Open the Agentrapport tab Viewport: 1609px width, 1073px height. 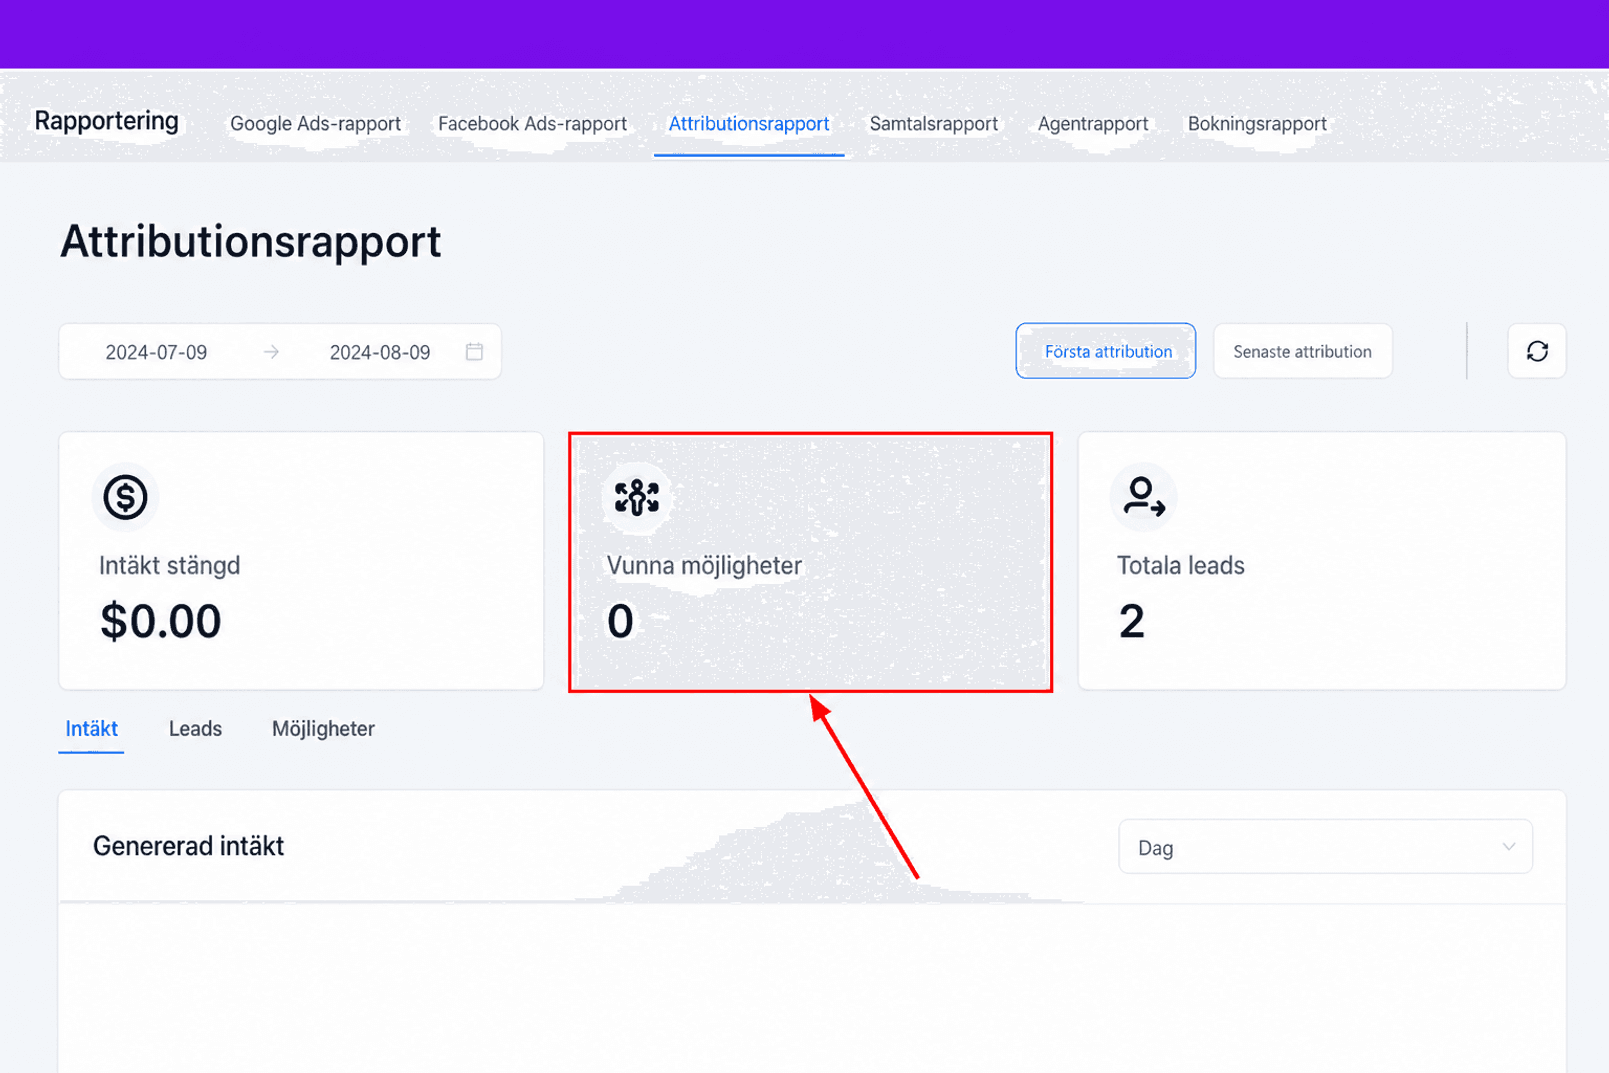(x=1093, y=124)
